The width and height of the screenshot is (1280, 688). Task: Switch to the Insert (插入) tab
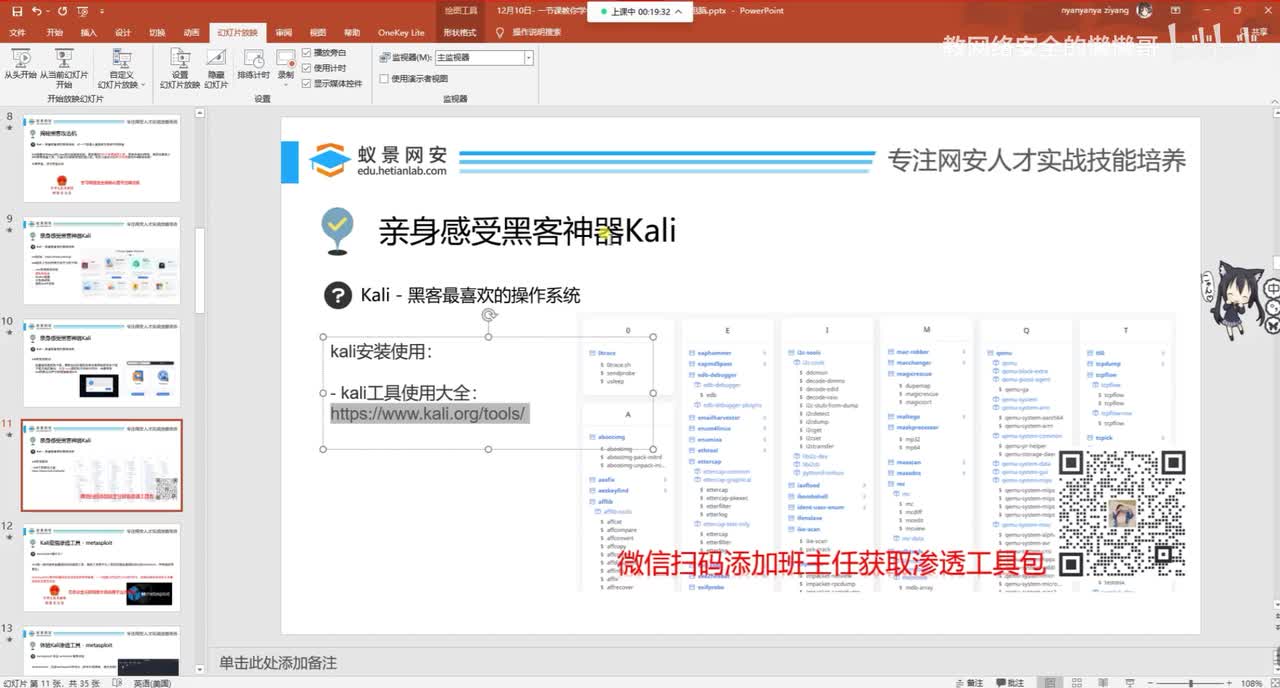pos(89,32)
